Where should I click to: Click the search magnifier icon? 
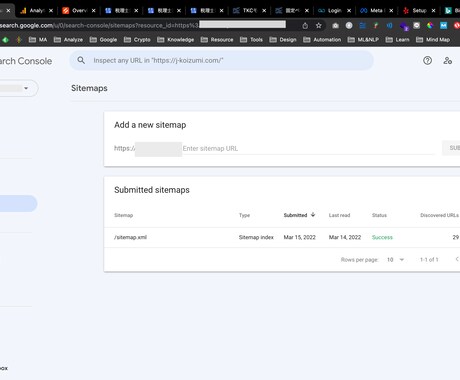pyautogui.click(x=81, y=60)
